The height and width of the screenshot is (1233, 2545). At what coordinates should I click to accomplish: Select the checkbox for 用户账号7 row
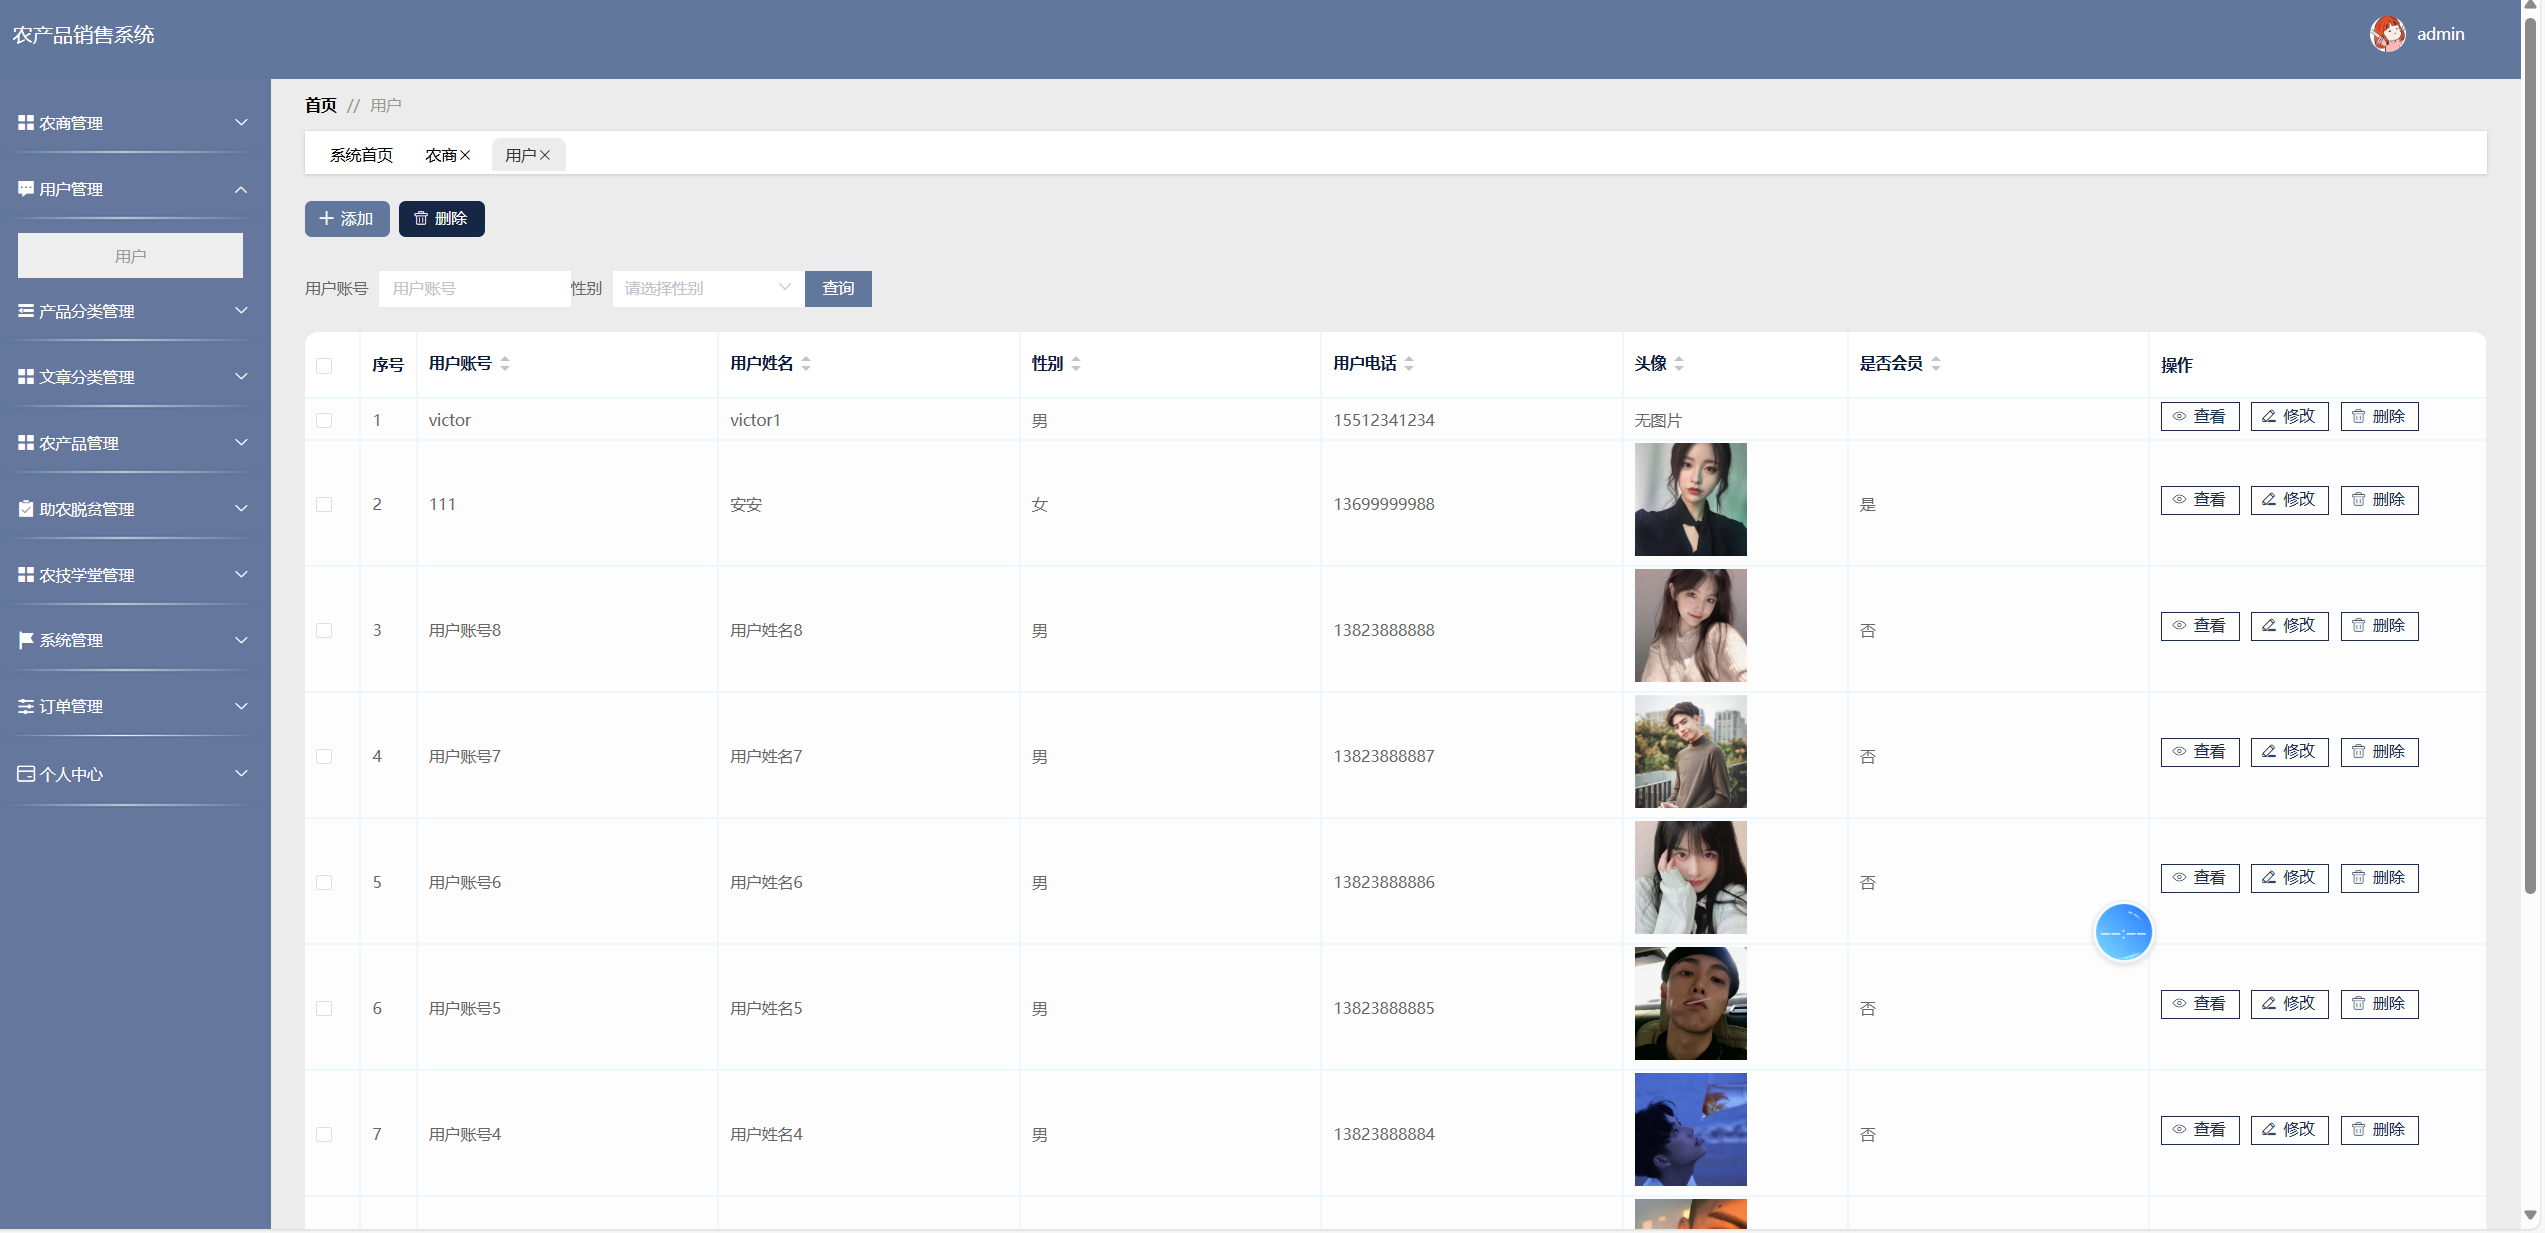(324, 756)
